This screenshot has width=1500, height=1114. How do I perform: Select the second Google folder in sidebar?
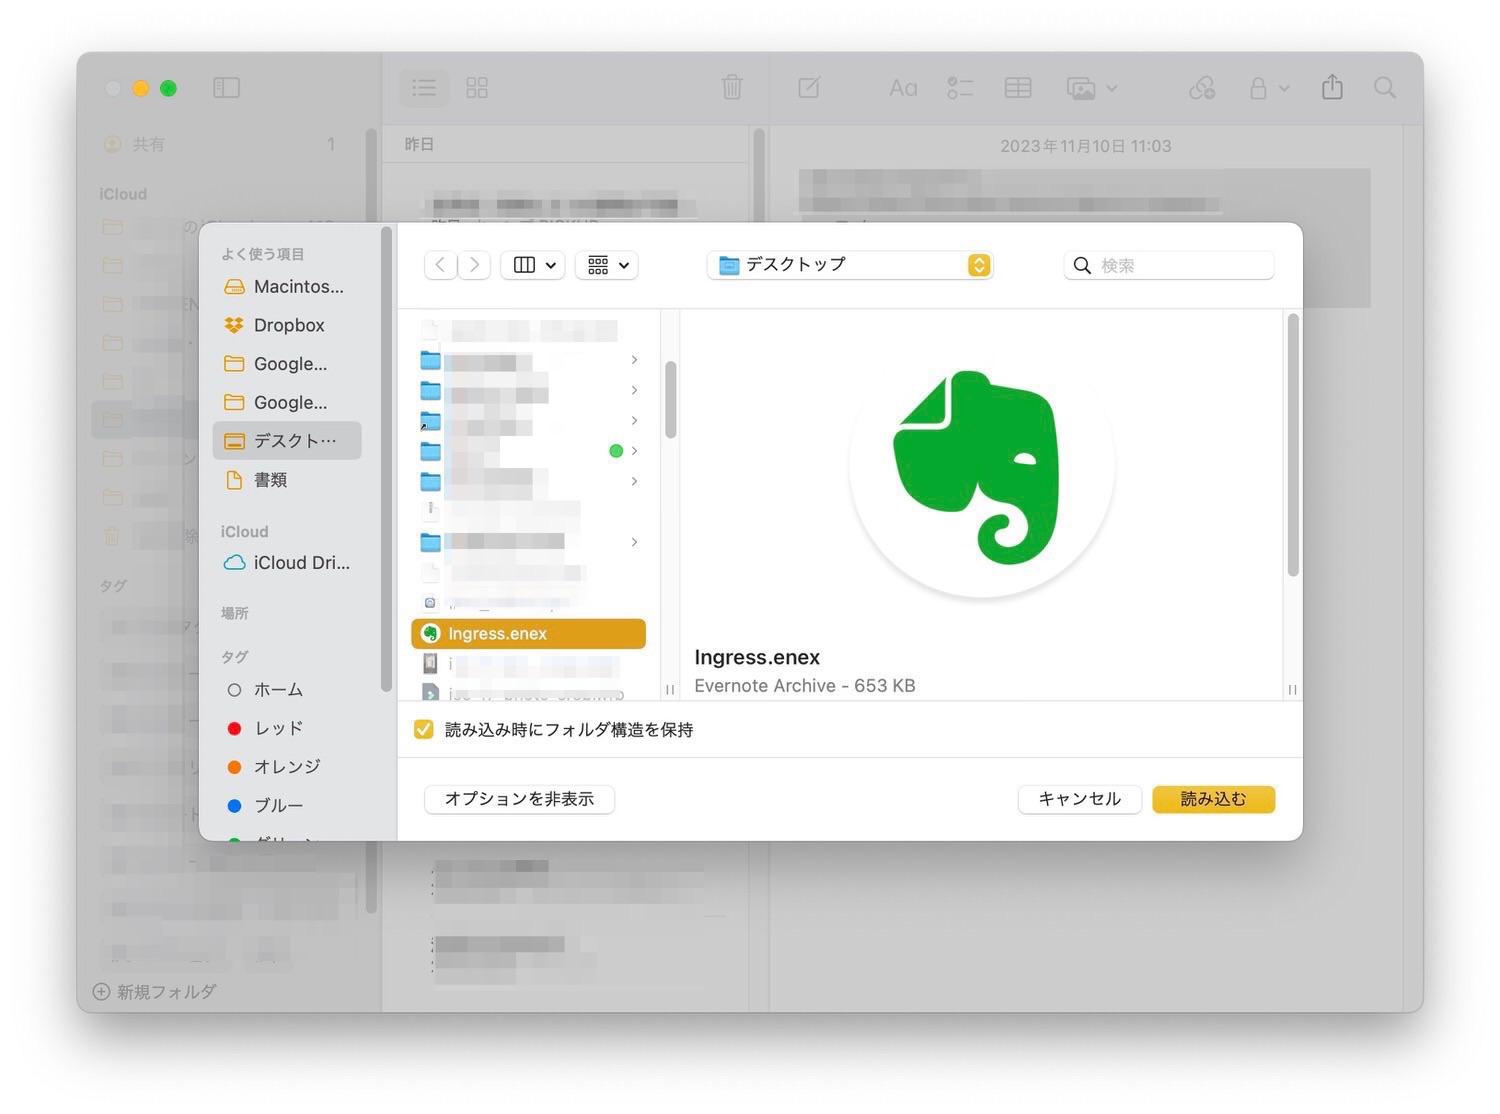287,402
